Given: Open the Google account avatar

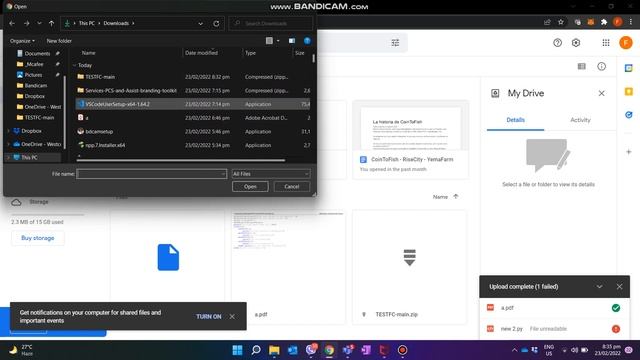Looking at the screenshot, I should 626,42.
